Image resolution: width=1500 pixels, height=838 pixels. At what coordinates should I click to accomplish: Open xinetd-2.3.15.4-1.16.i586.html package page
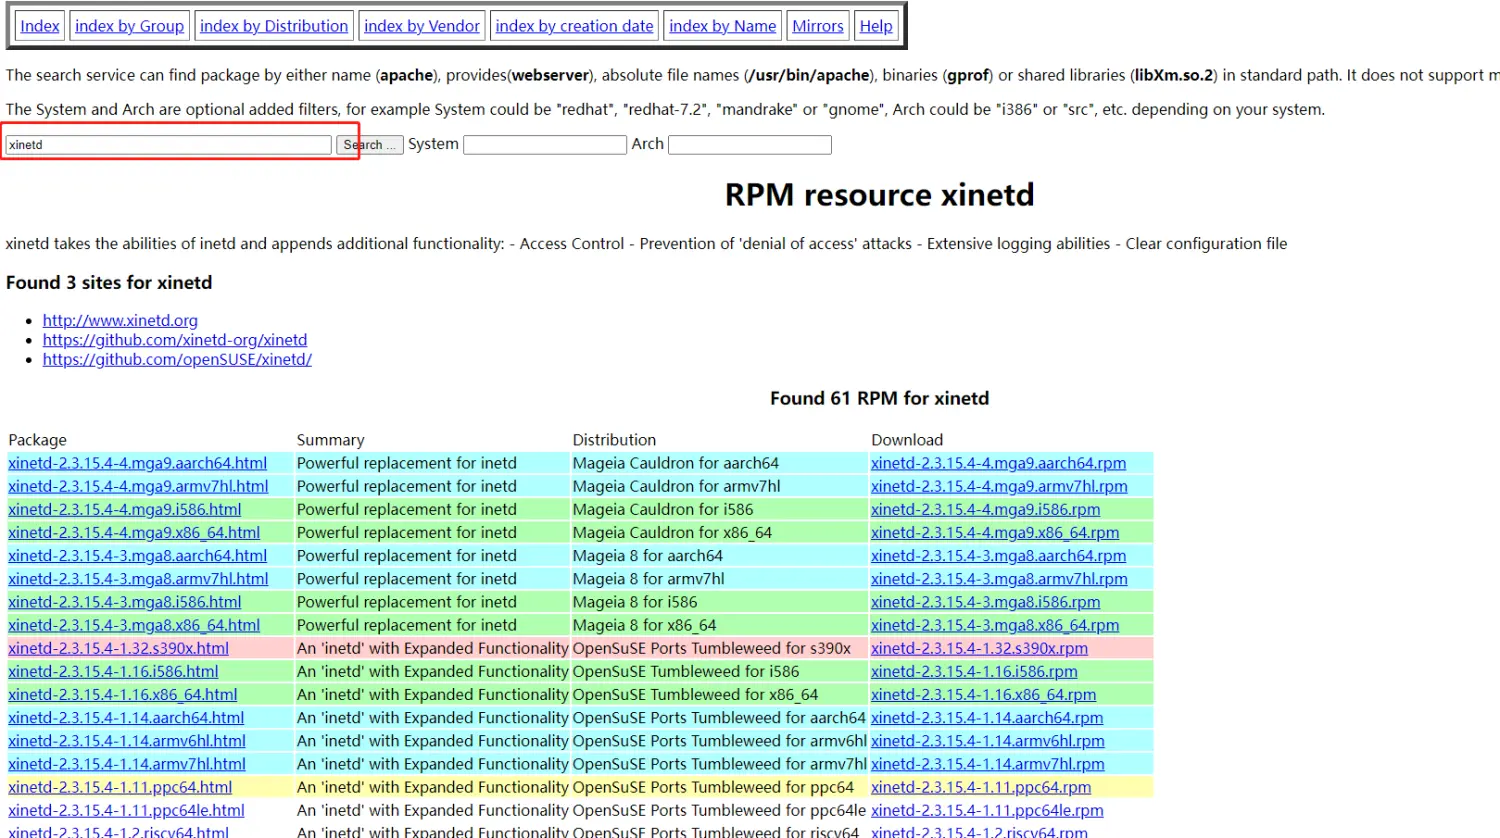click(x=113, y=671)
